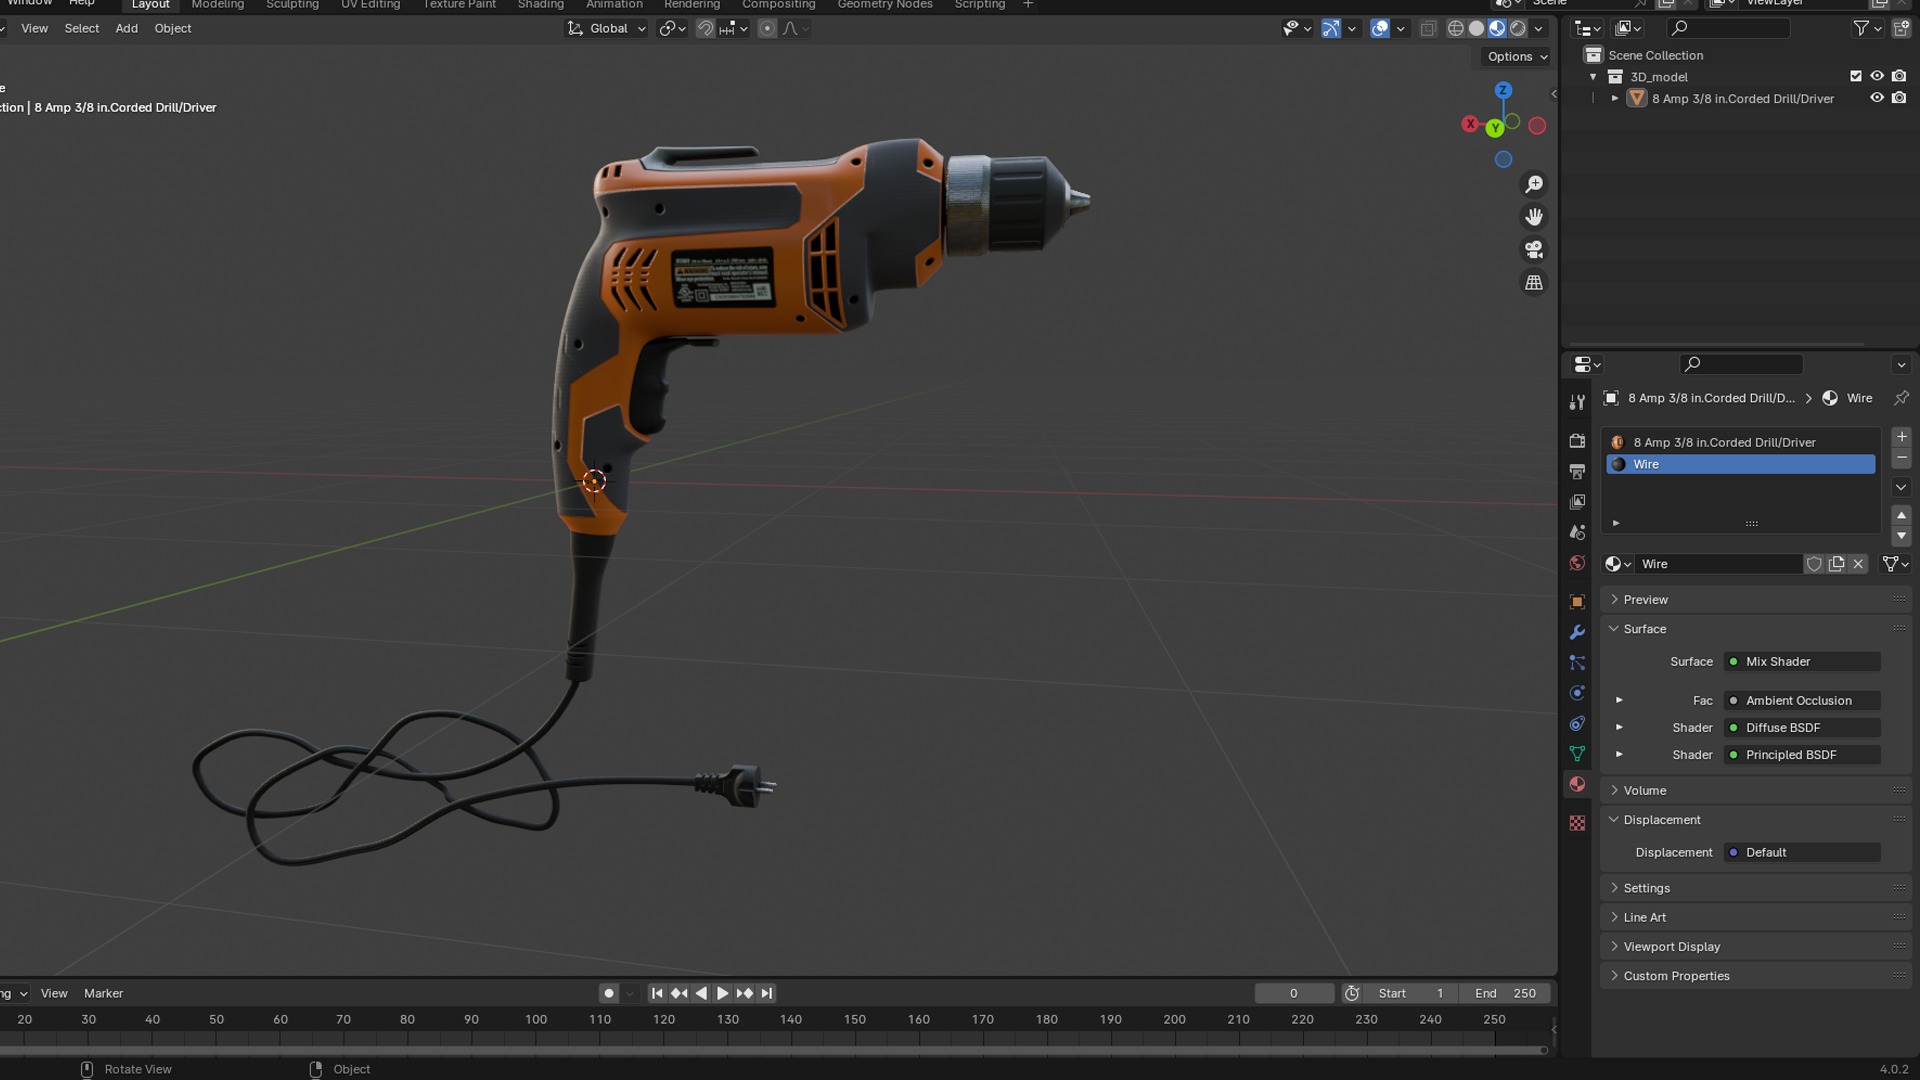This screenshot has width=1920, height=1080.
Task: Open the Particles properties tab
Action: pos(1577,663)
